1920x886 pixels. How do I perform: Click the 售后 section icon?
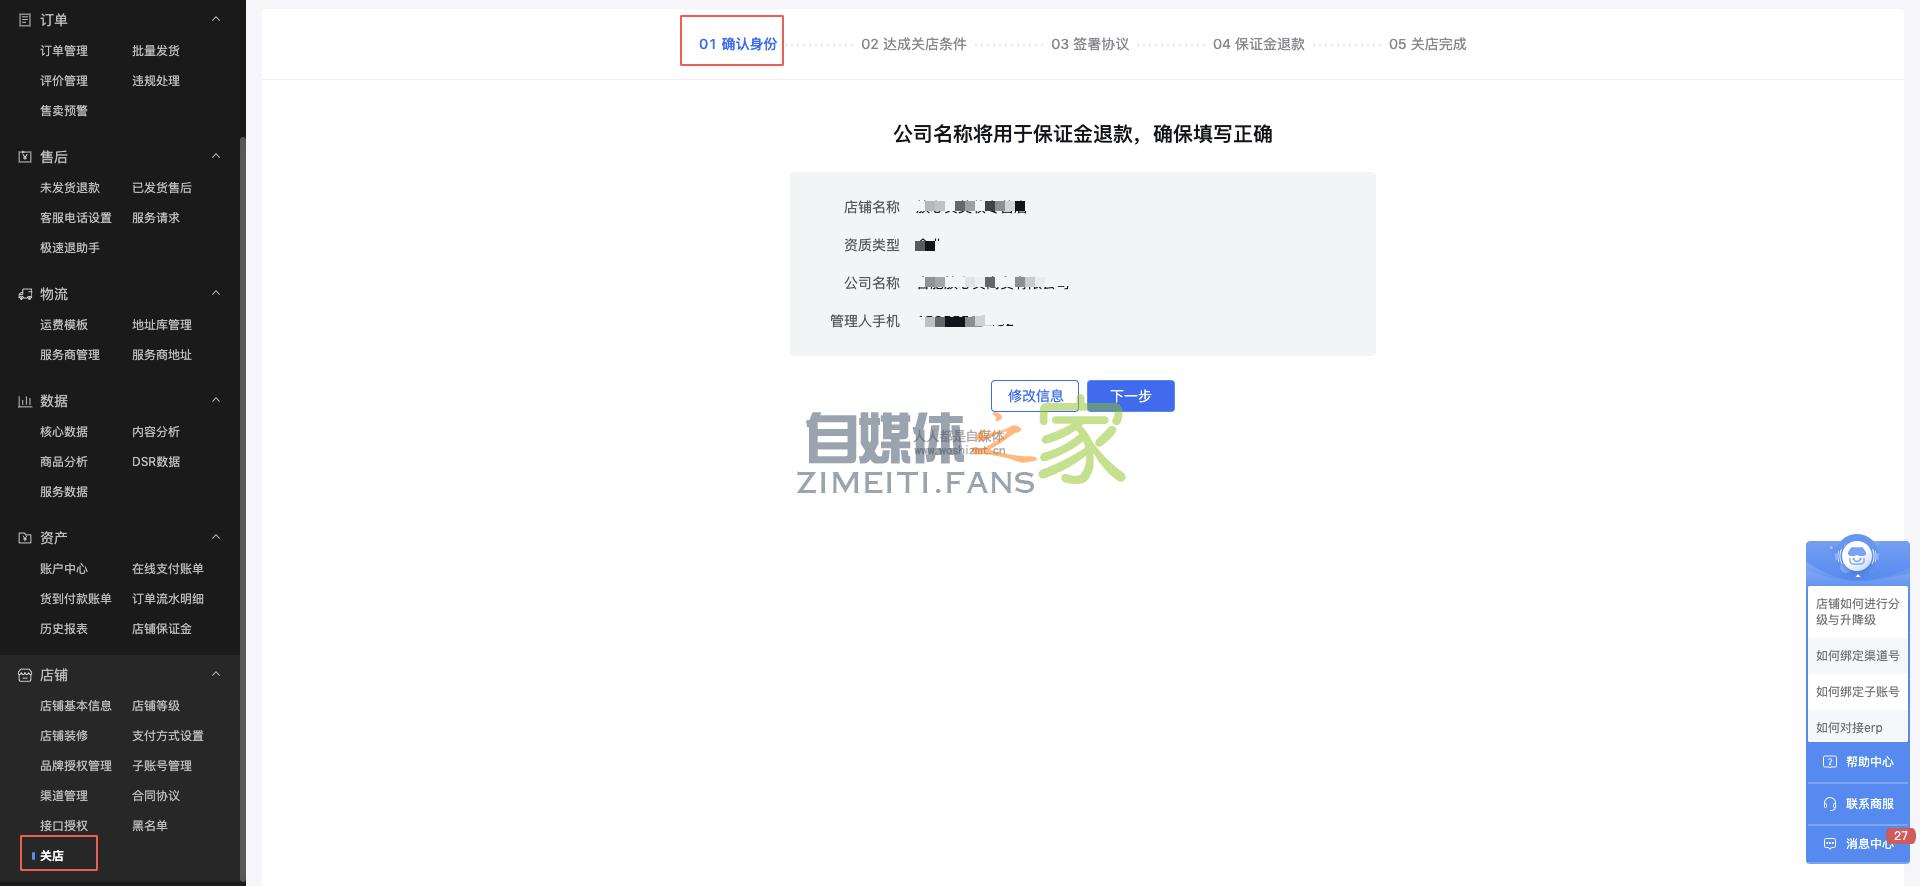point(25,157)
